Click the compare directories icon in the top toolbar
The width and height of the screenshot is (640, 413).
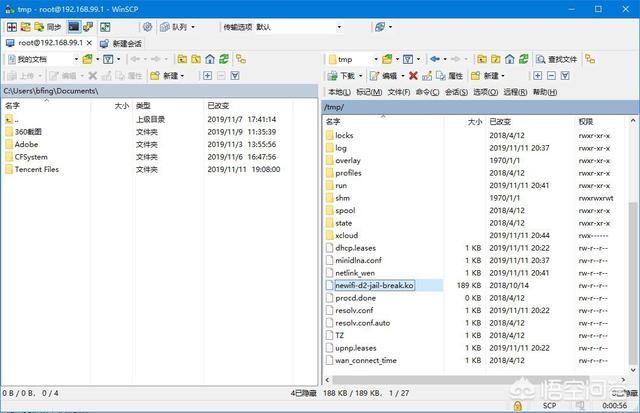[12, 27]
